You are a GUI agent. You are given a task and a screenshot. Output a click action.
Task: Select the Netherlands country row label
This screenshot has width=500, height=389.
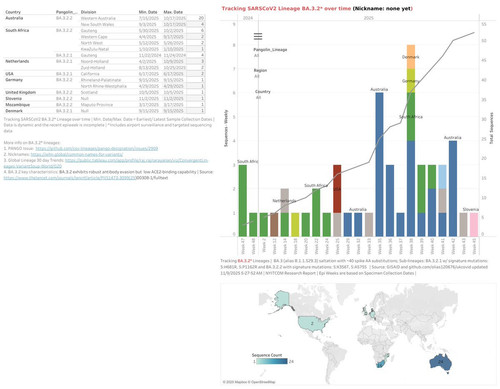17,61
